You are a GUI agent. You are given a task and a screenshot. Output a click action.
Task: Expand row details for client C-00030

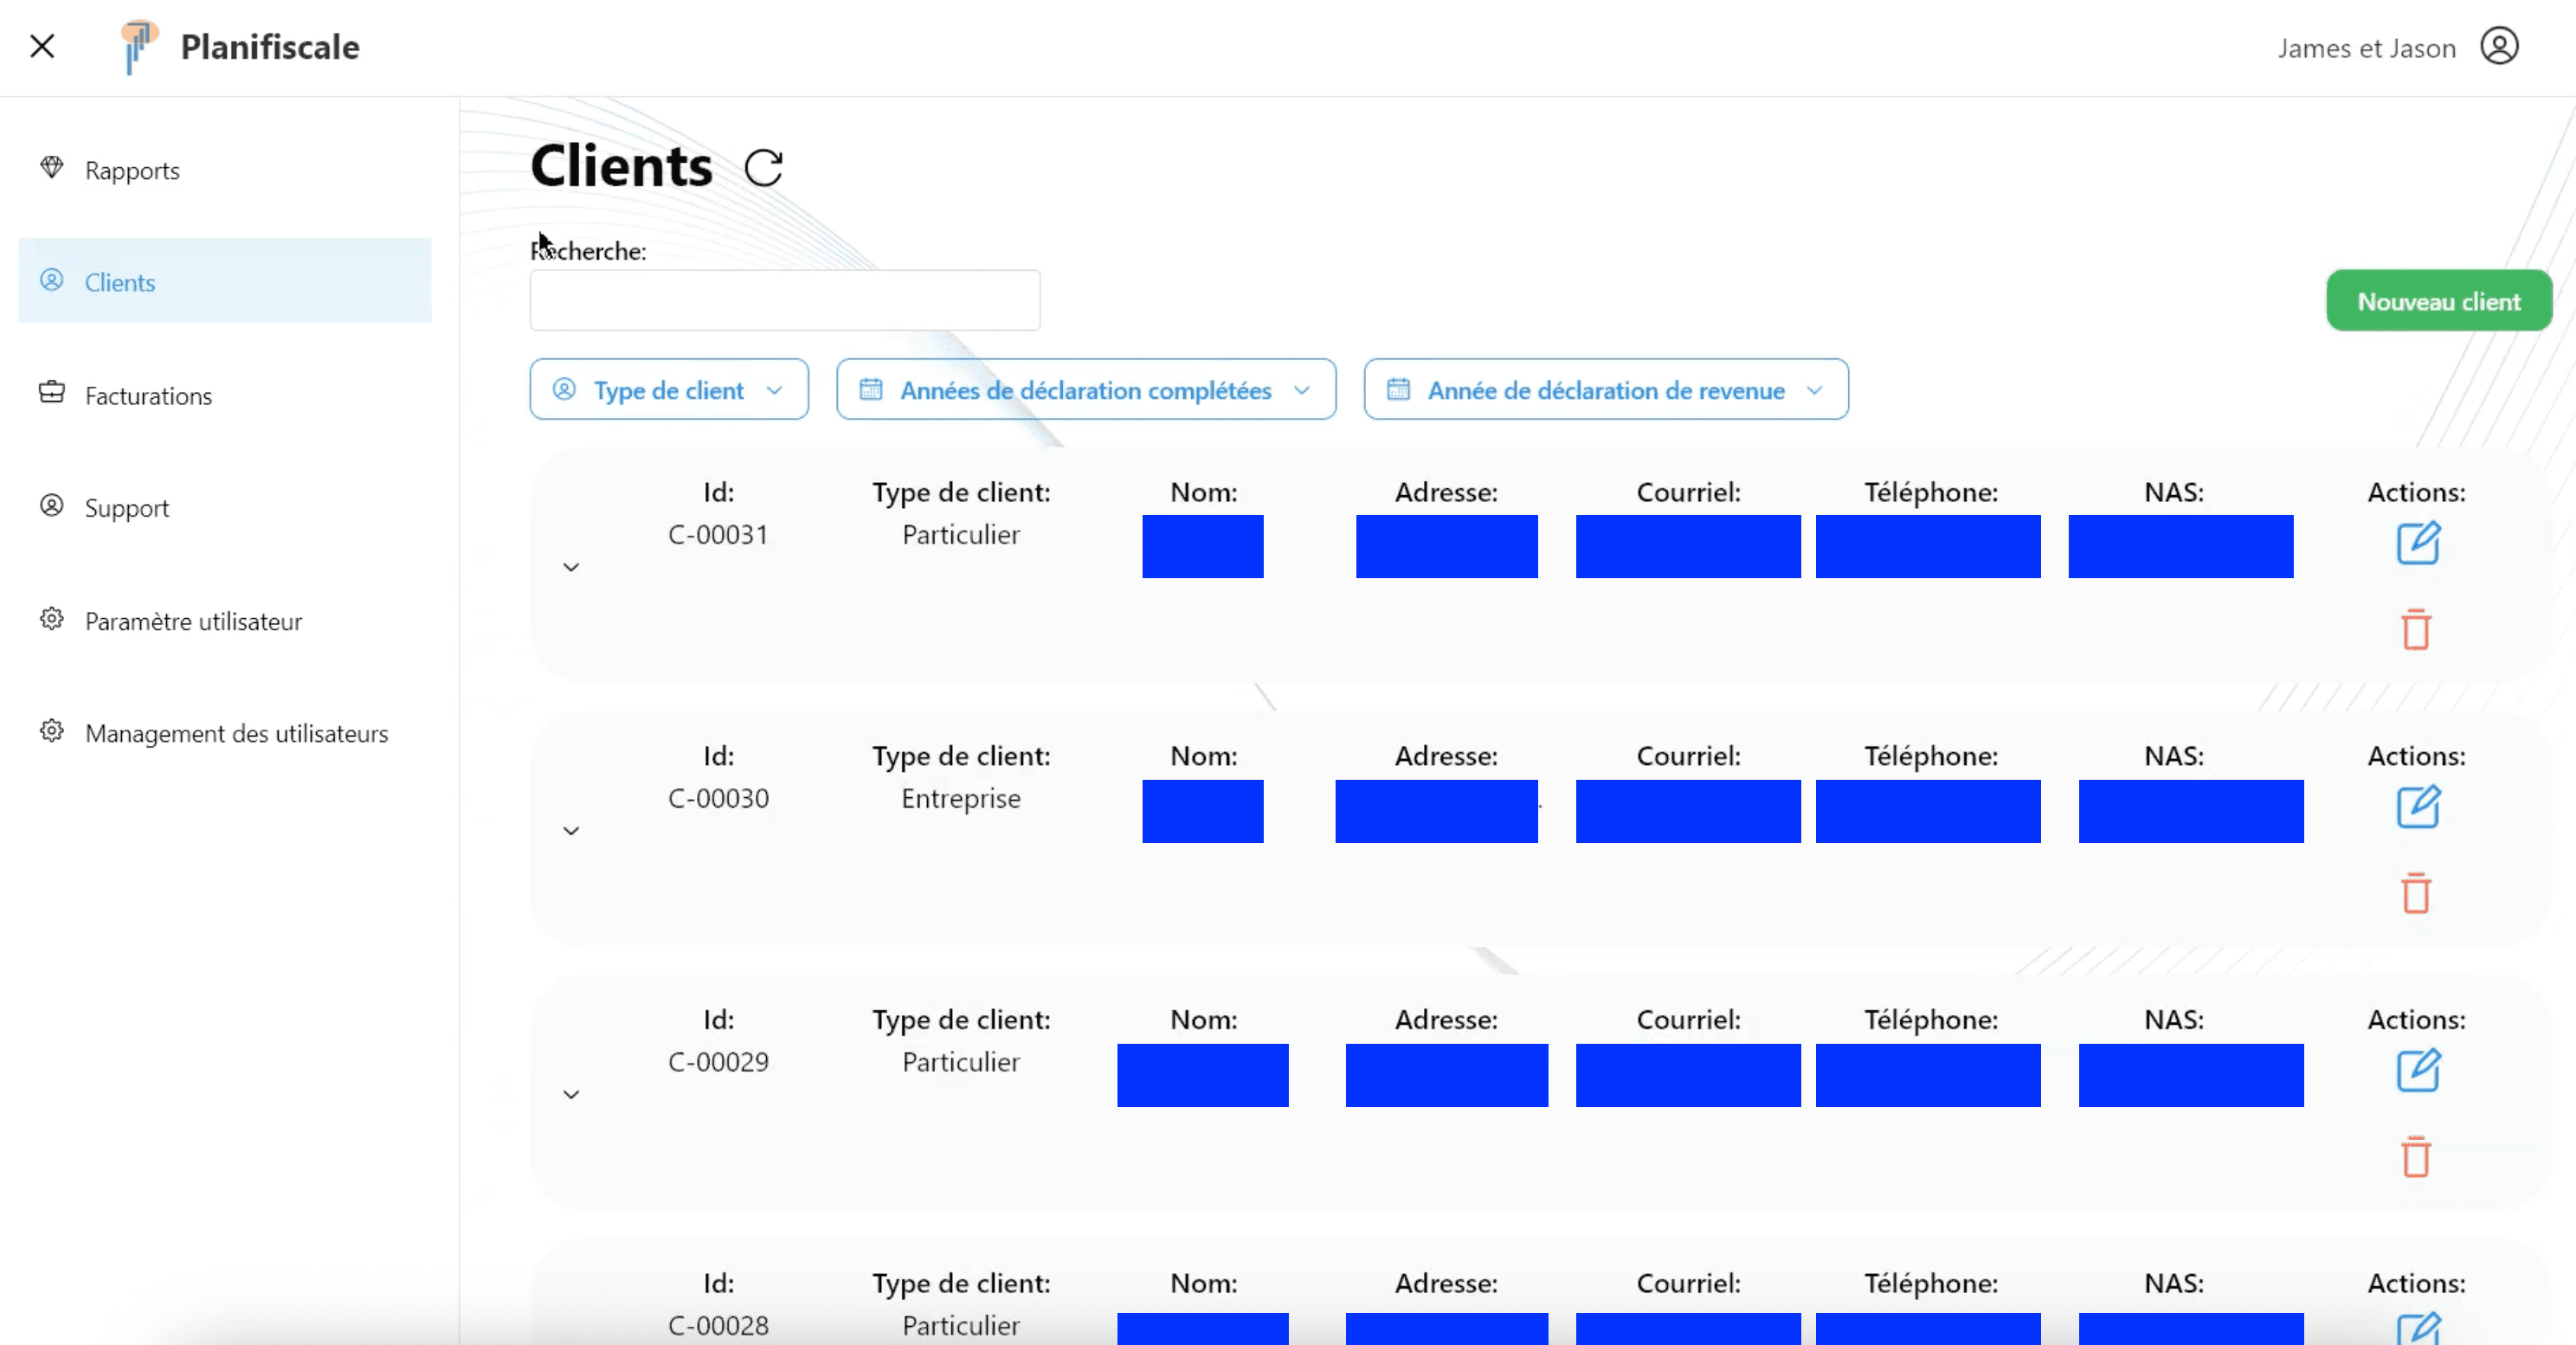[x=571, y=831]
